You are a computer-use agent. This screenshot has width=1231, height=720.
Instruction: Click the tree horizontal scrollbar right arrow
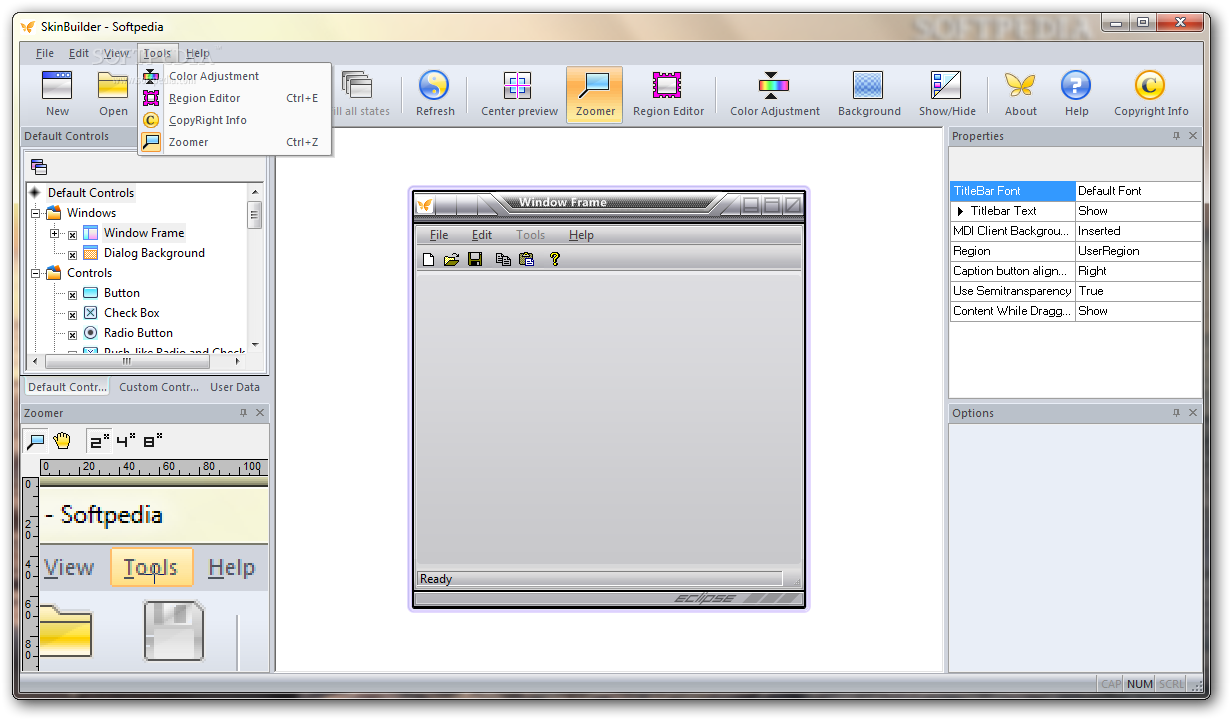[239, 361]
